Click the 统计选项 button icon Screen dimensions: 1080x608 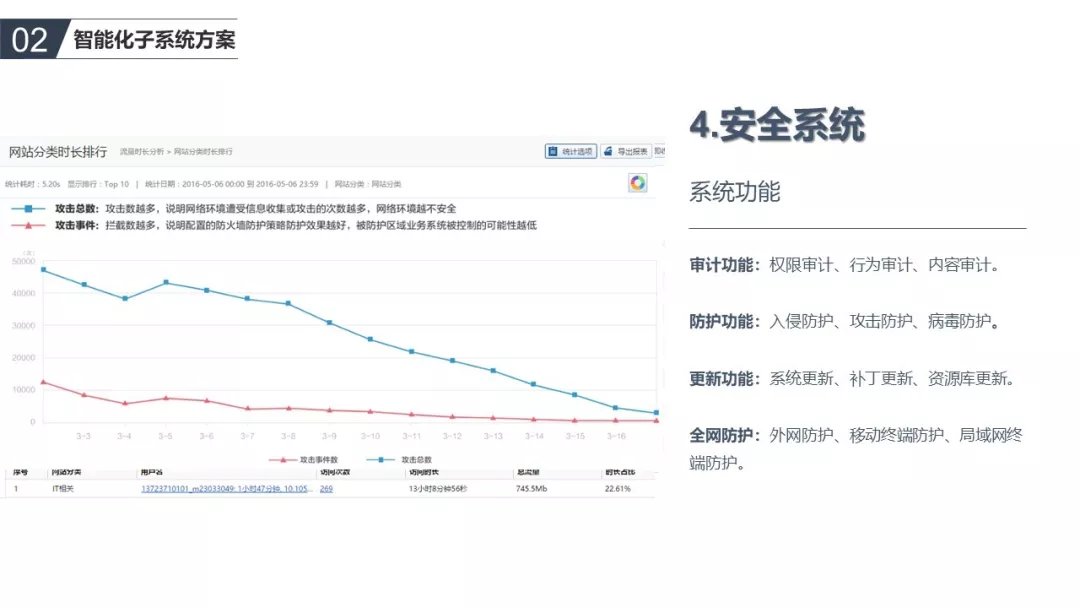[552, 152]
